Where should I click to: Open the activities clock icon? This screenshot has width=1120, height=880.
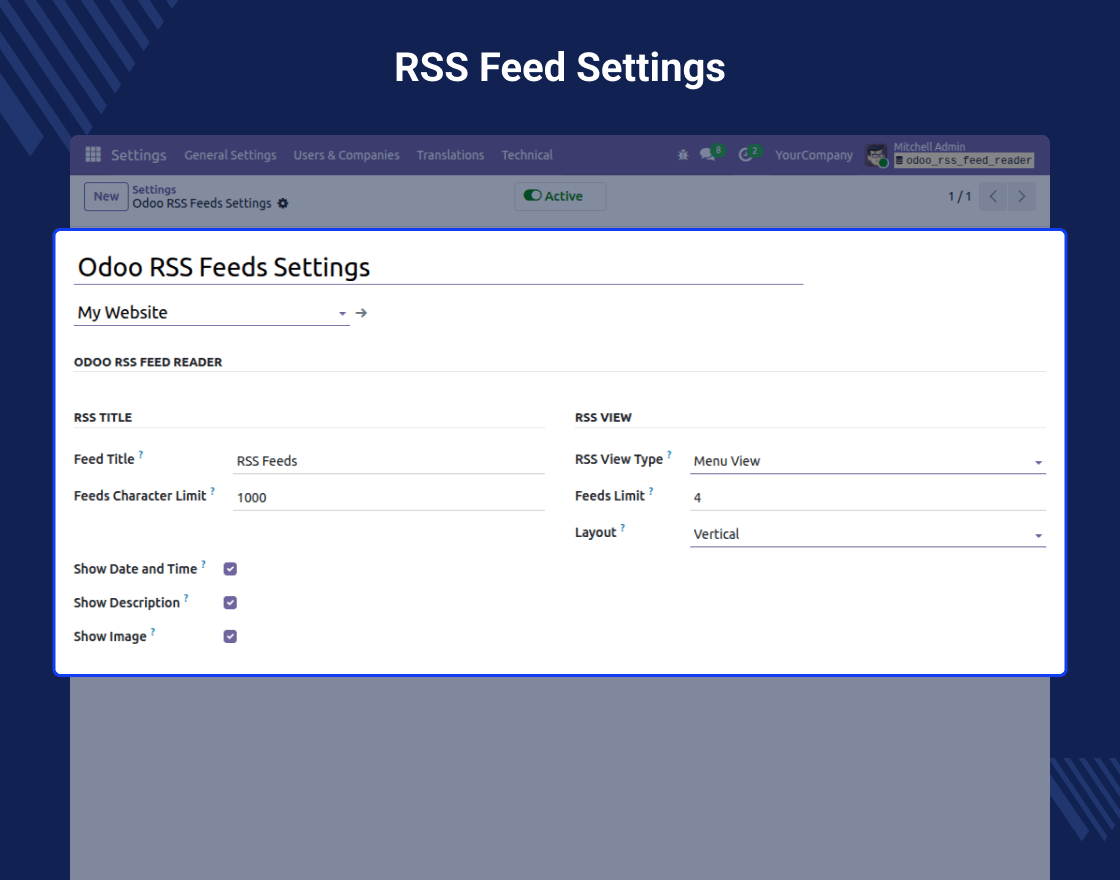(x=745, y=155)
